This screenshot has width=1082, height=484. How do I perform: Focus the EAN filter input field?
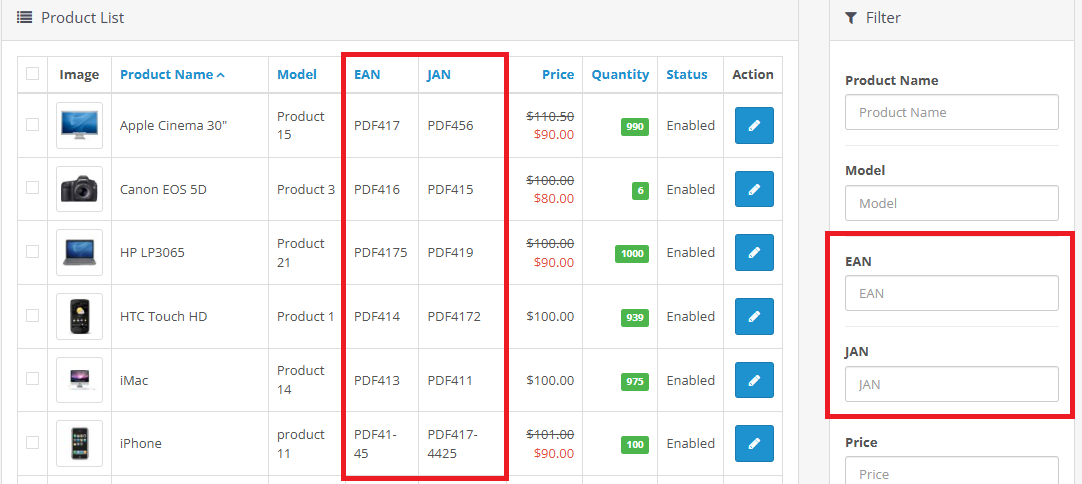pyautogui.click(x=951, y=294)
